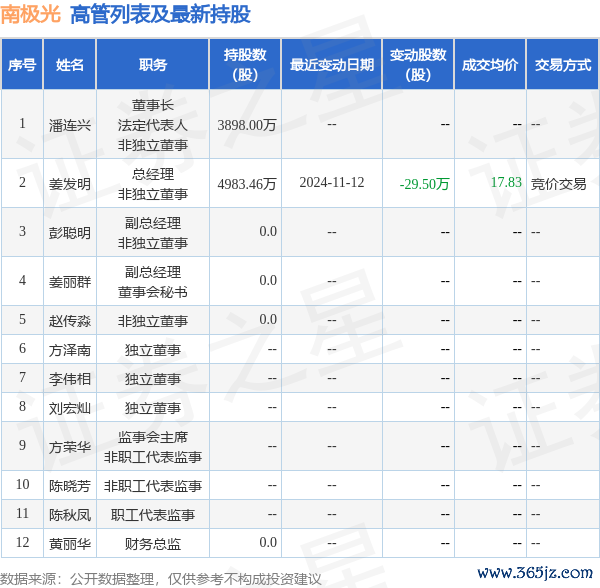This screenshot has height=588, width=600.
Task: Click the name 李伟相
Action: point(70,379)
